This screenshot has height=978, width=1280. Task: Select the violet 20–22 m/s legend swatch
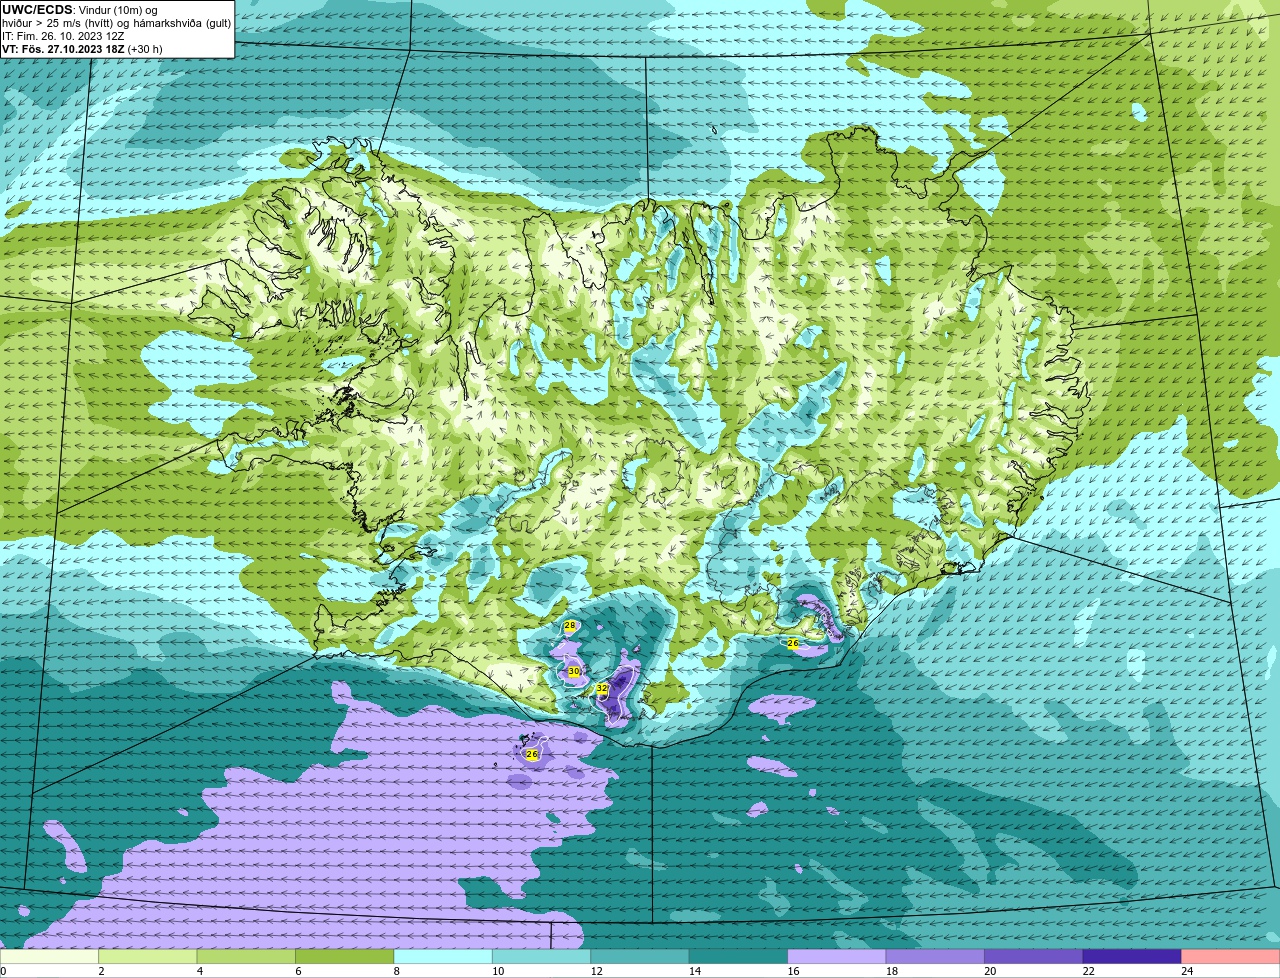pos(1034,956)
